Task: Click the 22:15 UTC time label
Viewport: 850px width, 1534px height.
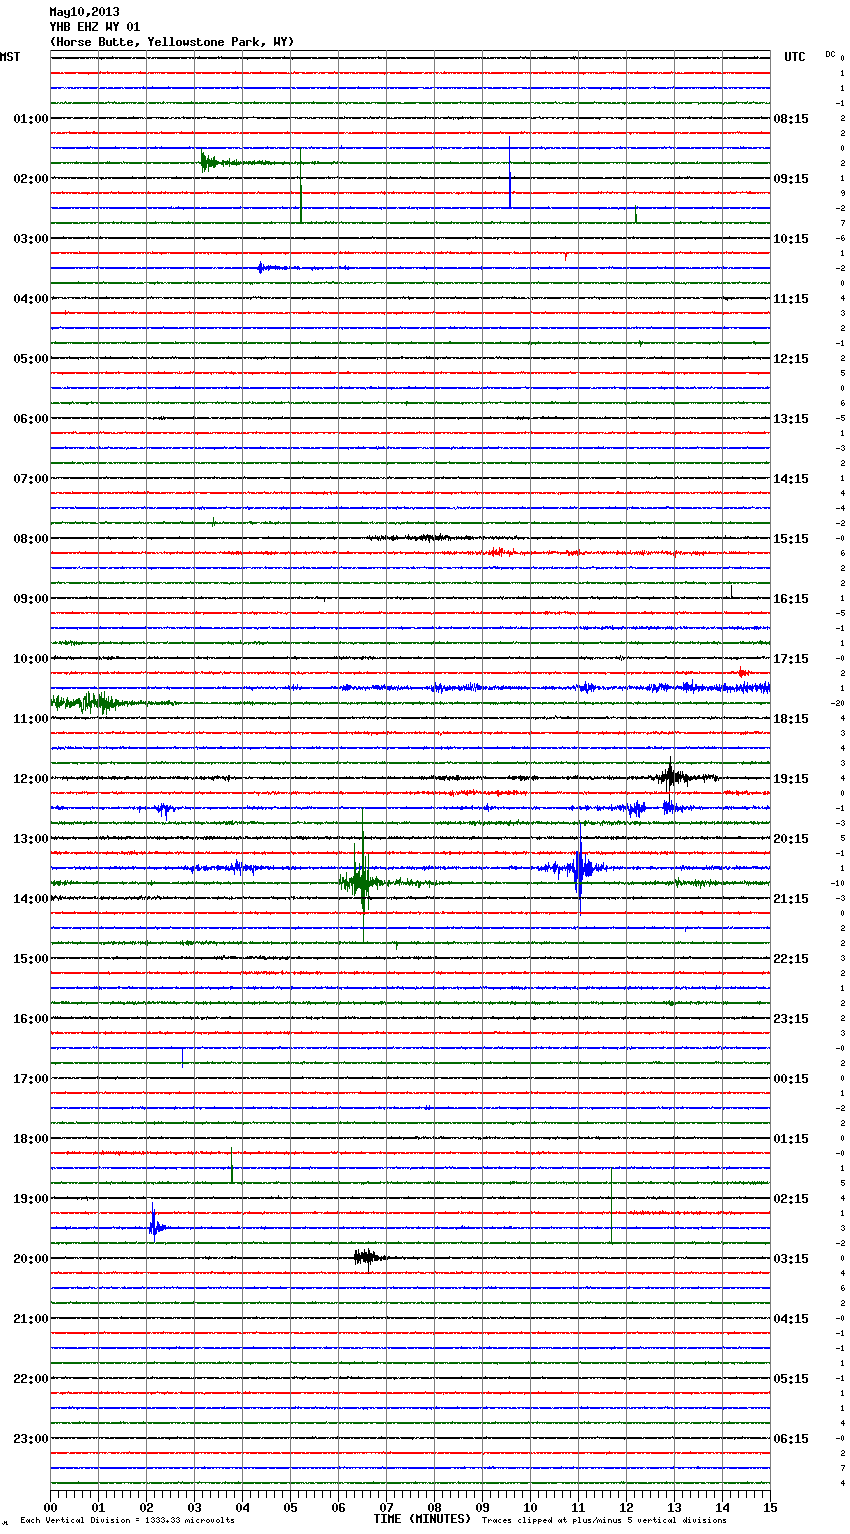Action: click(x=791, y=959)
